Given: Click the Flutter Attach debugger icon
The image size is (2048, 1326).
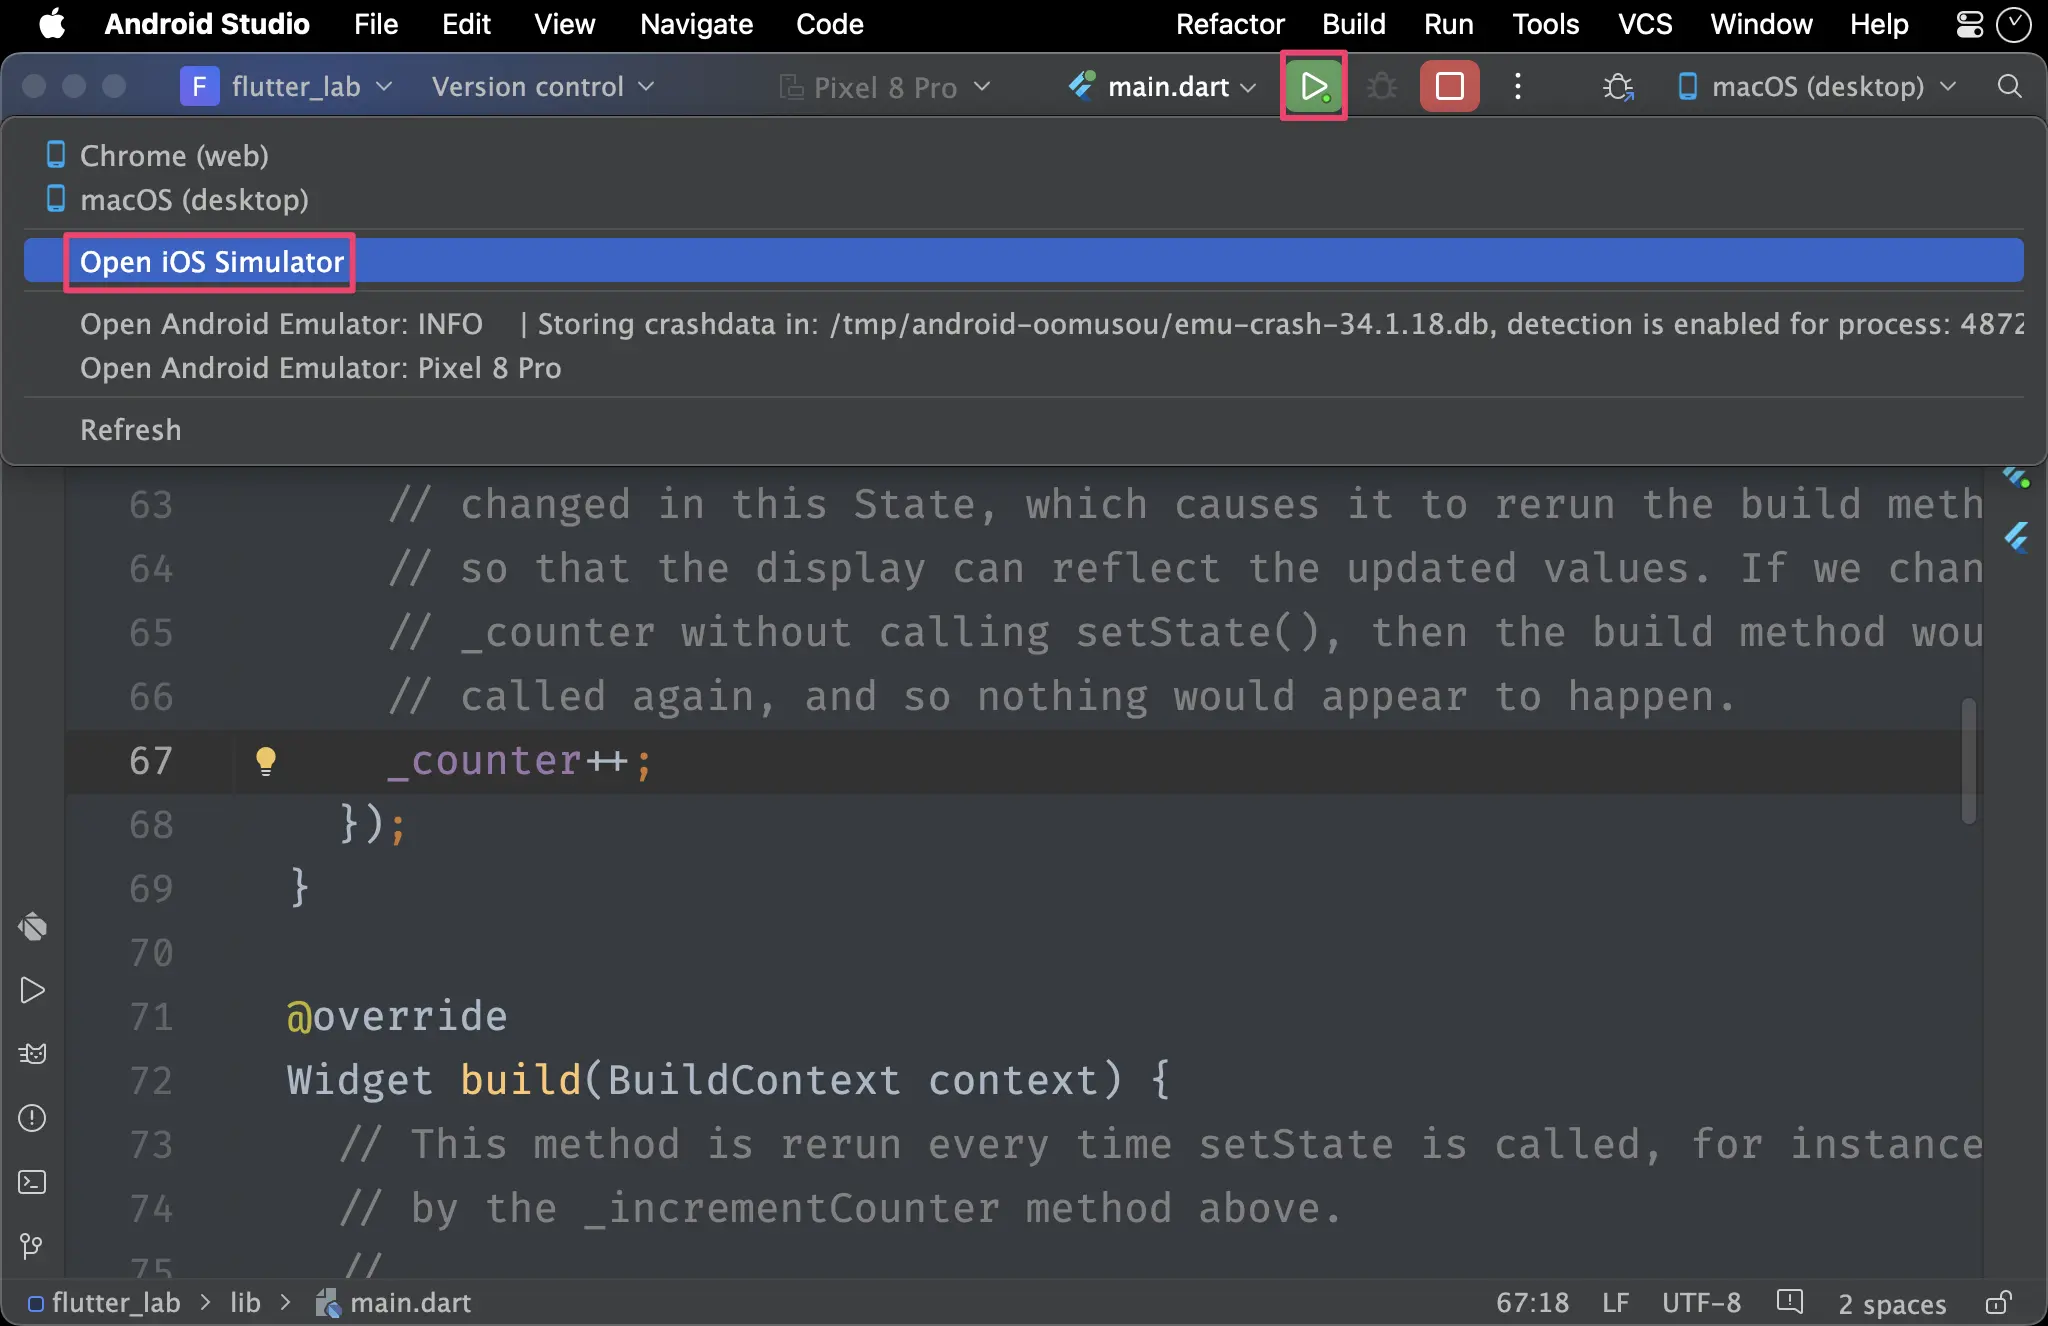Looking at the screenshot, I should pos(1618,87).
